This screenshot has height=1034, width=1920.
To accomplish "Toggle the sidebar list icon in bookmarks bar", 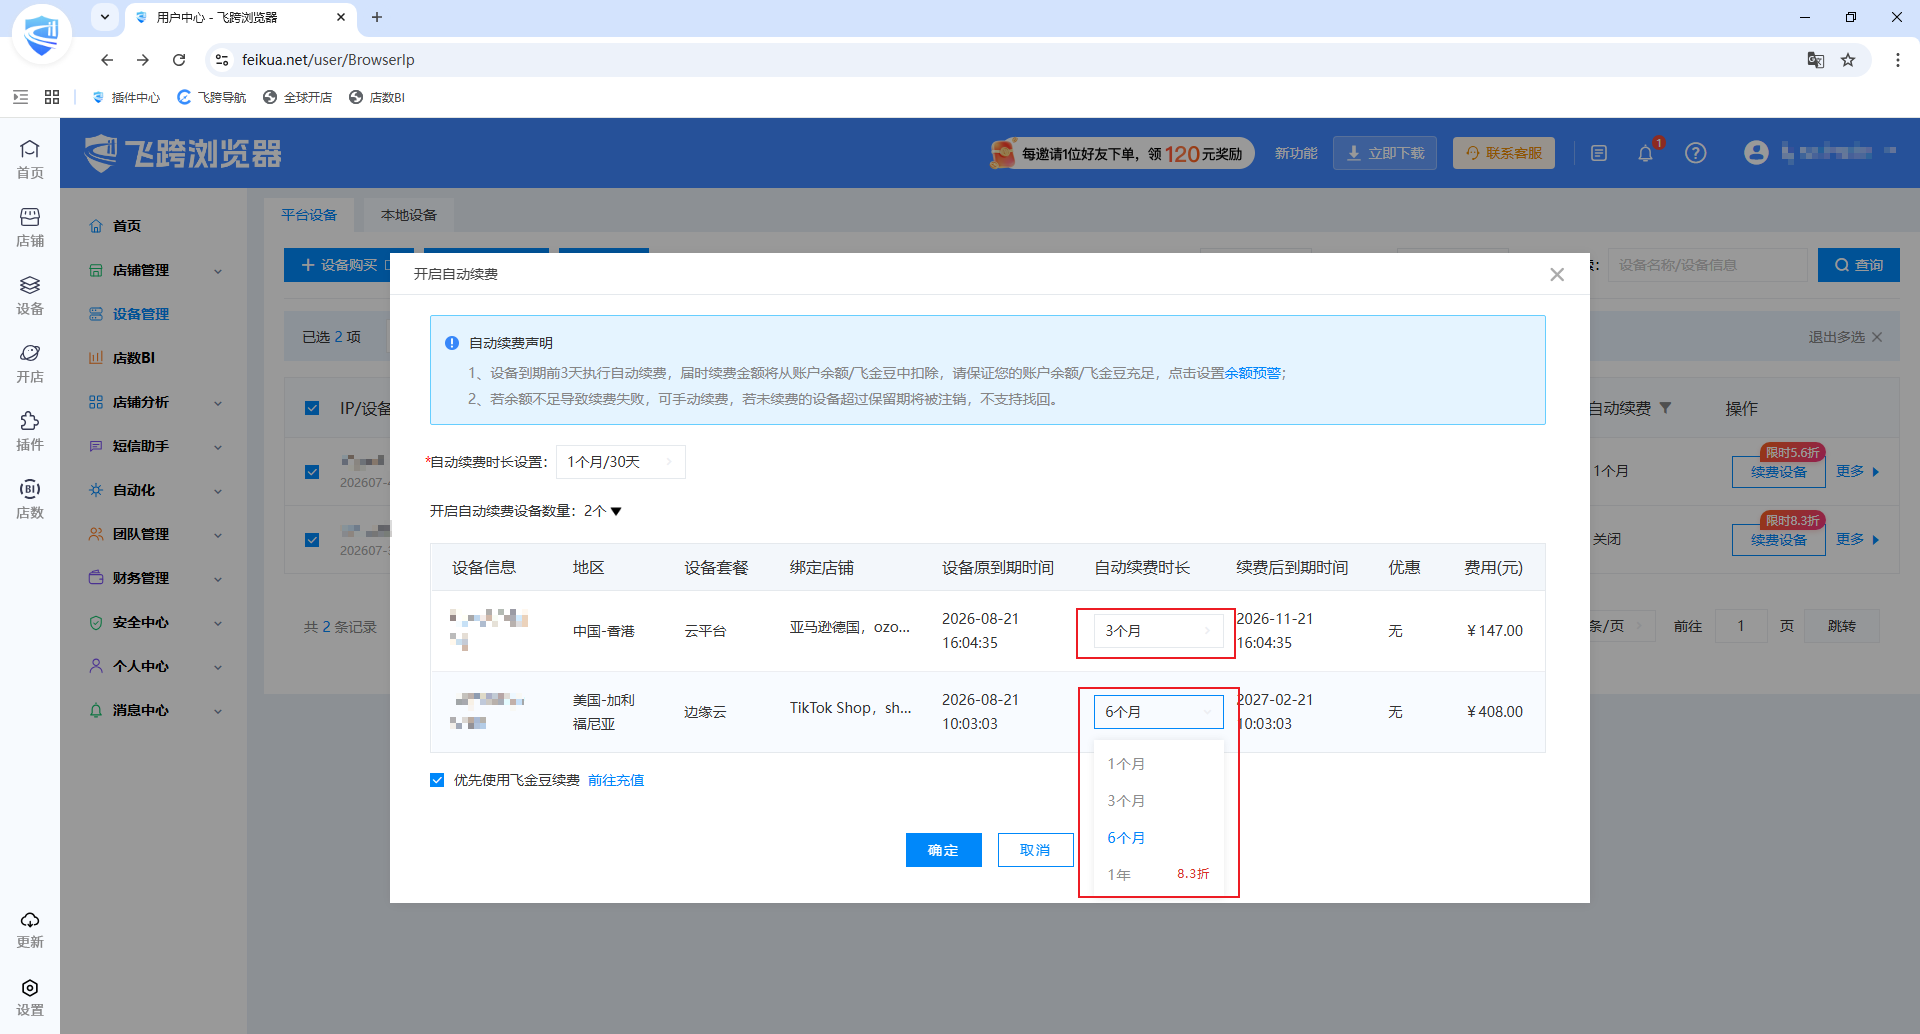I will pos(20,97).
